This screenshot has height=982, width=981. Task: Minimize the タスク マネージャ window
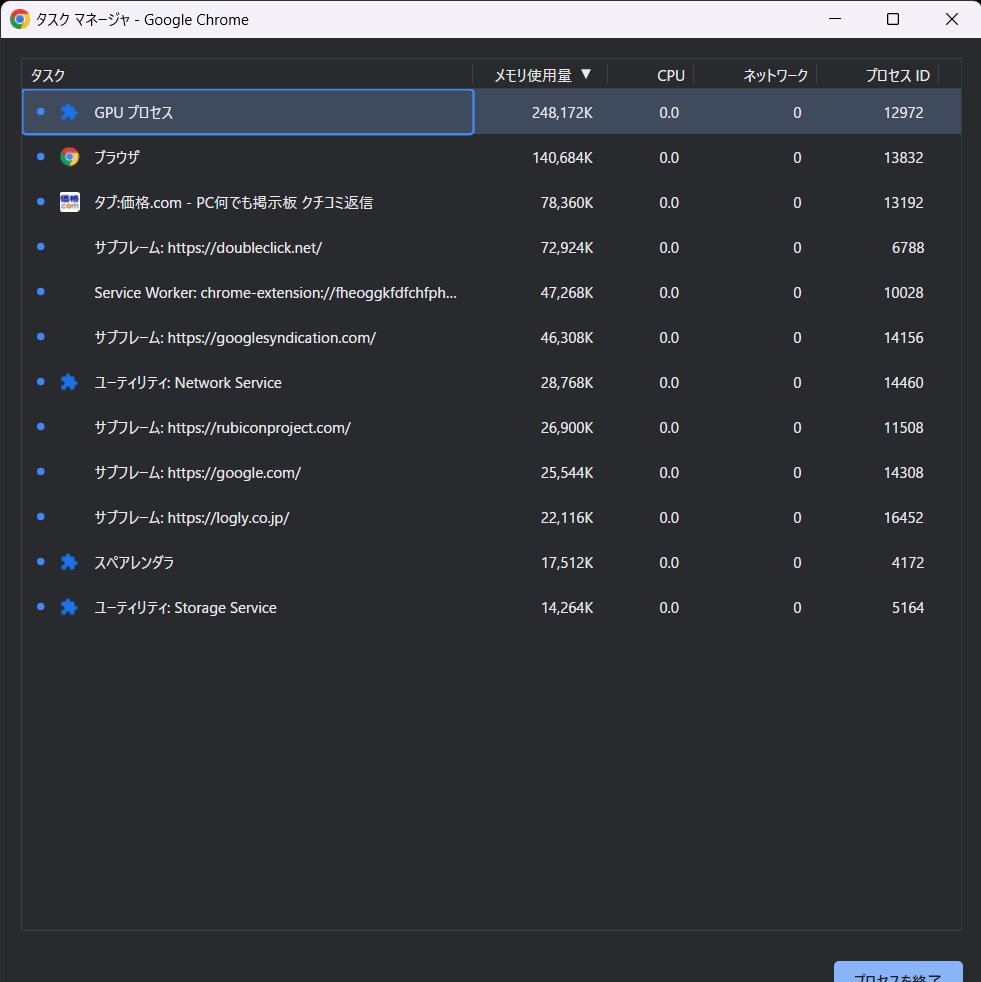(834, 19)
